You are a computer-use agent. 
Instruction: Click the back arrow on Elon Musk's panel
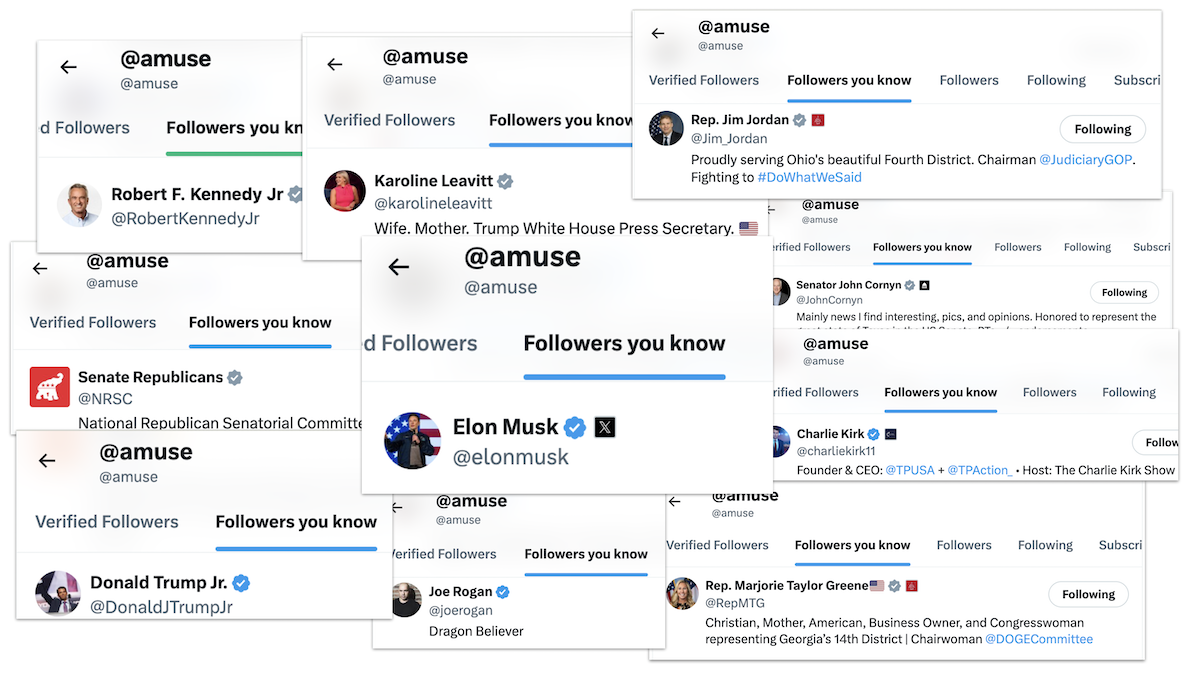click(399, 267)
